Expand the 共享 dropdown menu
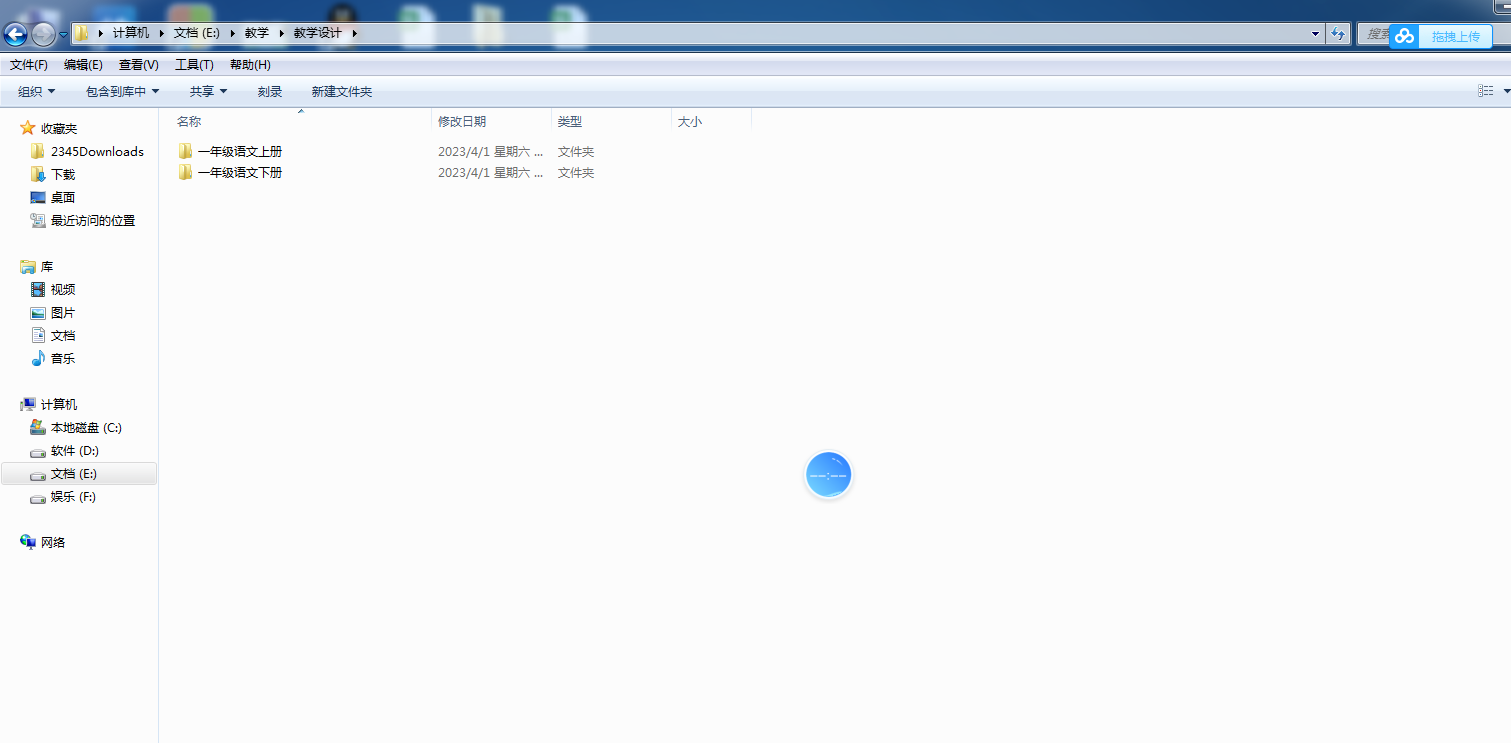1511x743 pixels. click(x=208, y=92)
